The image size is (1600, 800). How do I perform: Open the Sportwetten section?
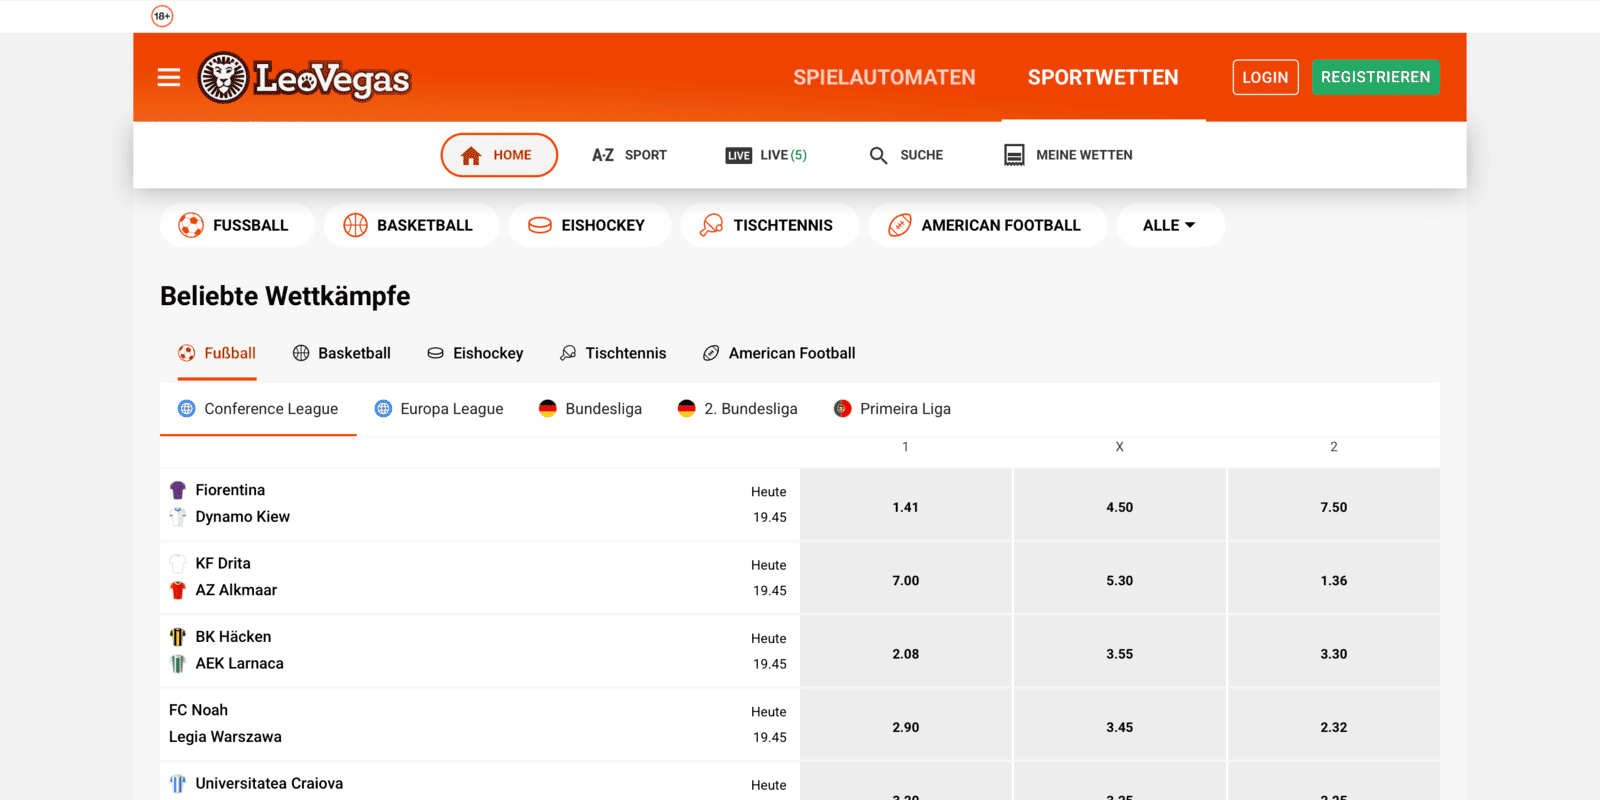pos(1103,77)
